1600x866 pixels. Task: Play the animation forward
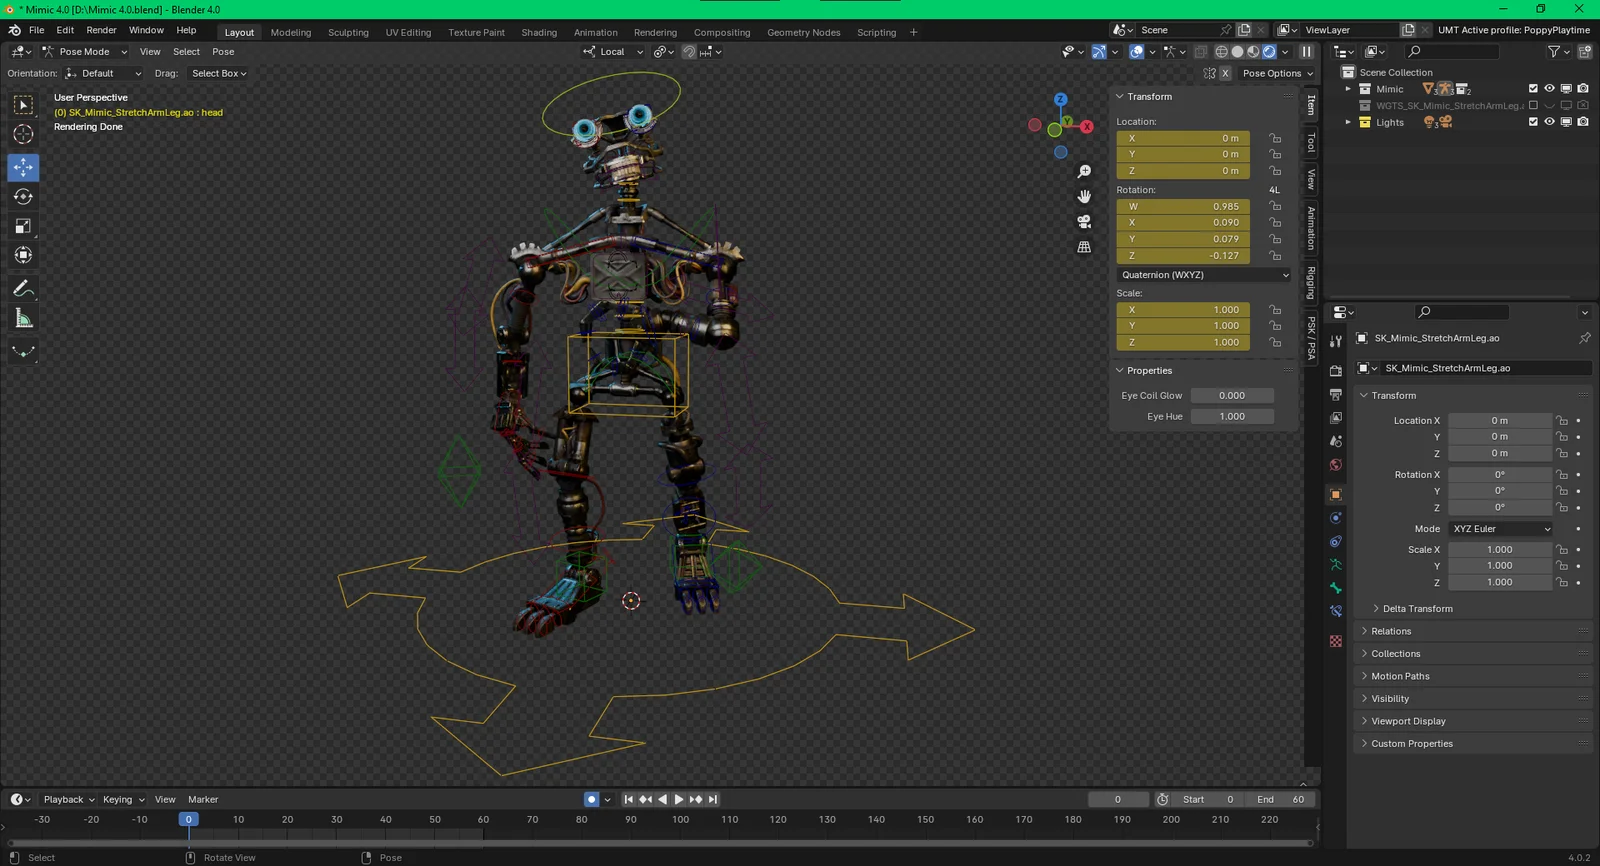point(679,799)
